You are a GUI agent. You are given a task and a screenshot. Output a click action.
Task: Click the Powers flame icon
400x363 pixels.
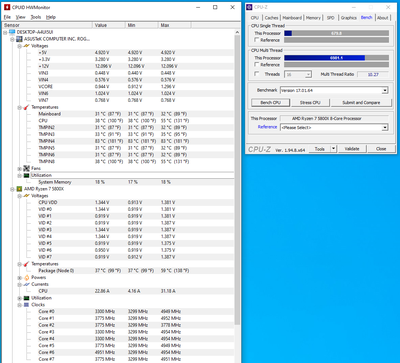pyautogui.click(x=27, y=278)
